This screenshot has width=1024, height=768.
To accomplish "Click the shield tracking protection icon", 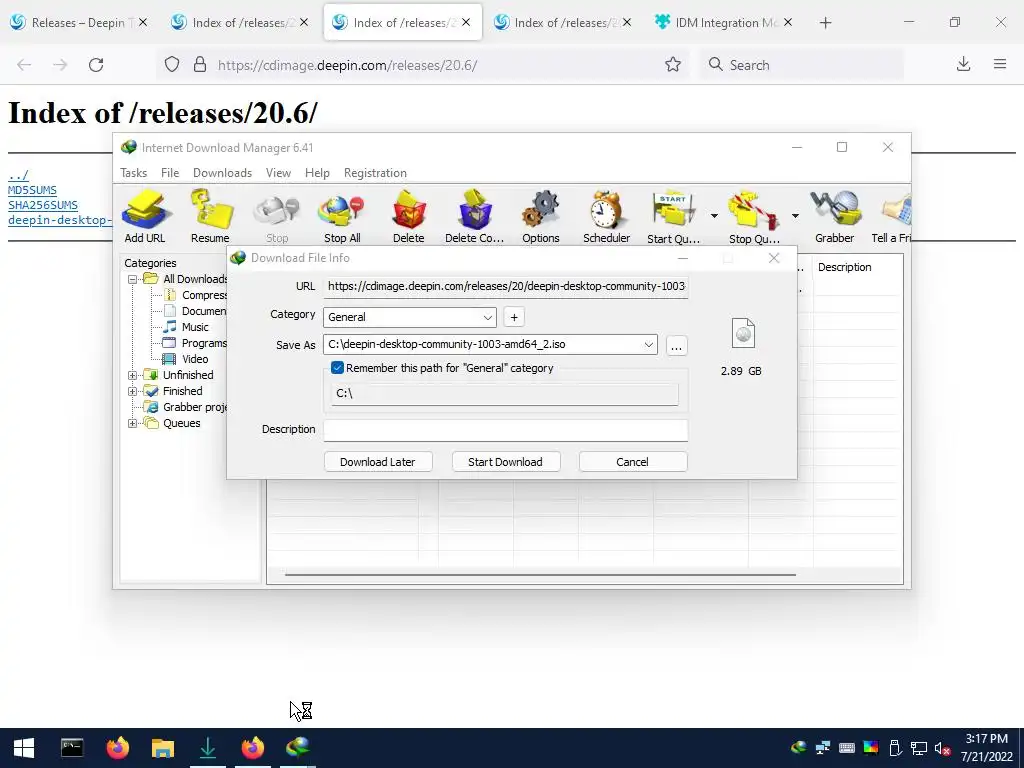I will click(172, 65).
